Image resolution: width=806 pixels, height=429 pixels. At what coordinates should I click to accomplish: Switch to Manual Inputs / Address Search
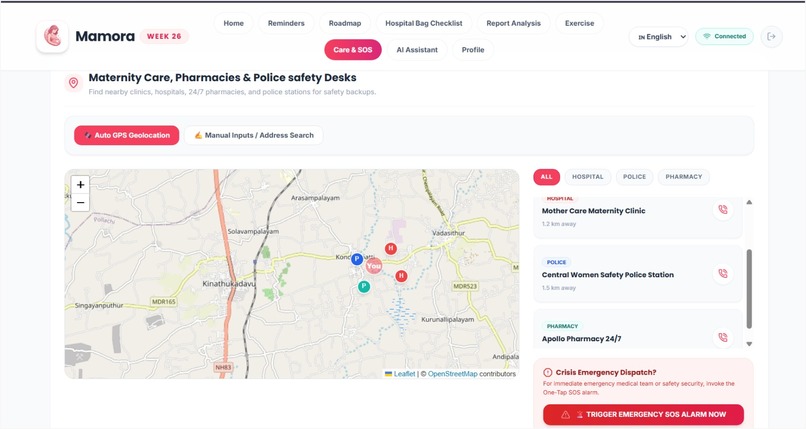click(x=254, y=136)
